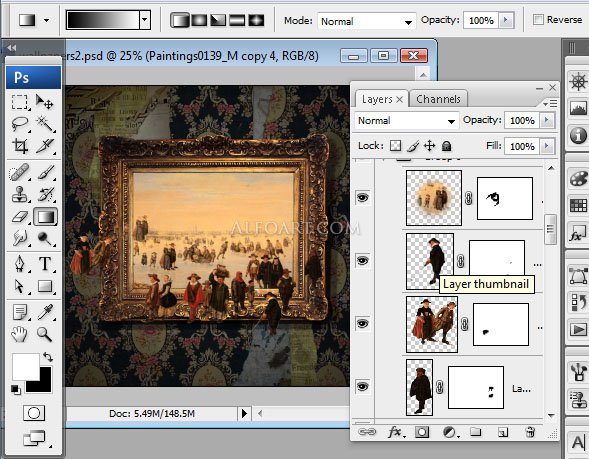
Task: Choose Reflected Gradient style
Action: pos(237,20)
